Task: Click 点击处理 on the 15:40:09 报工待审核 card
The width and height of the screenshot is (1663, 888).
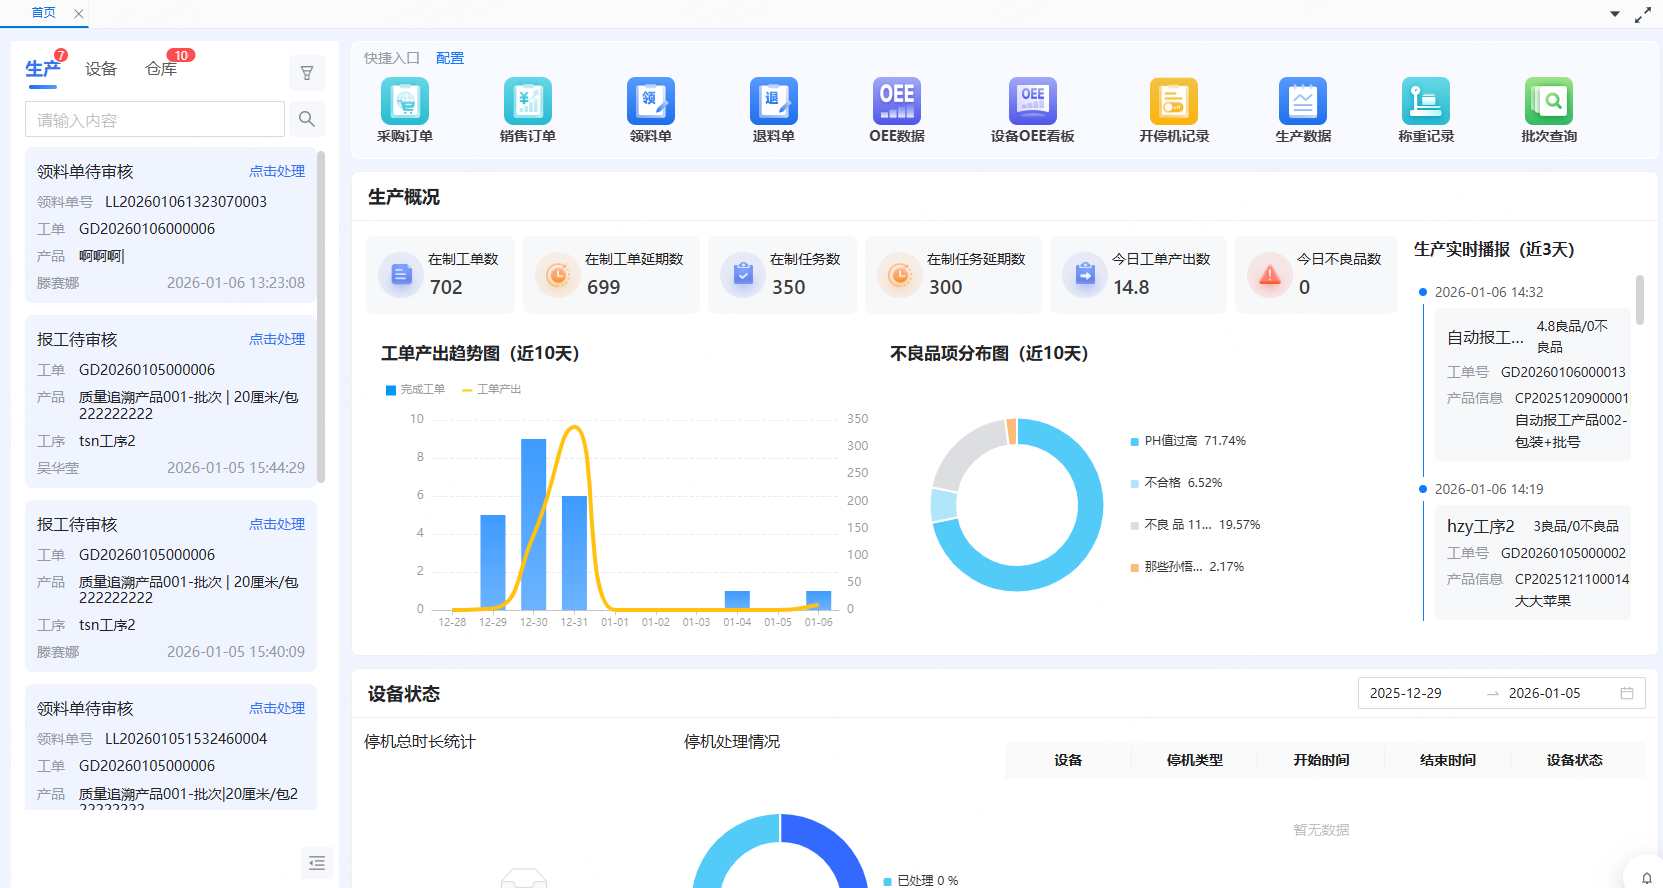Action: (277, 524)
